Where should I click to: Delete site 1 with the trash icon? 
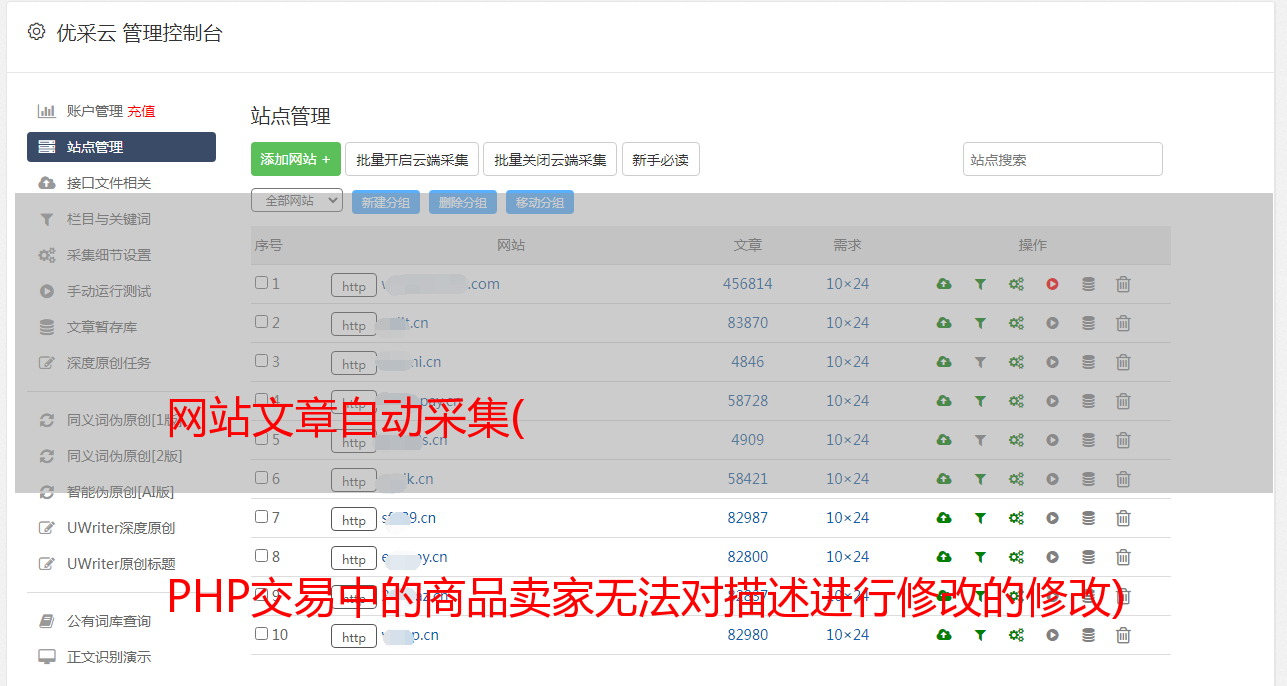[x=1123, y=284]
